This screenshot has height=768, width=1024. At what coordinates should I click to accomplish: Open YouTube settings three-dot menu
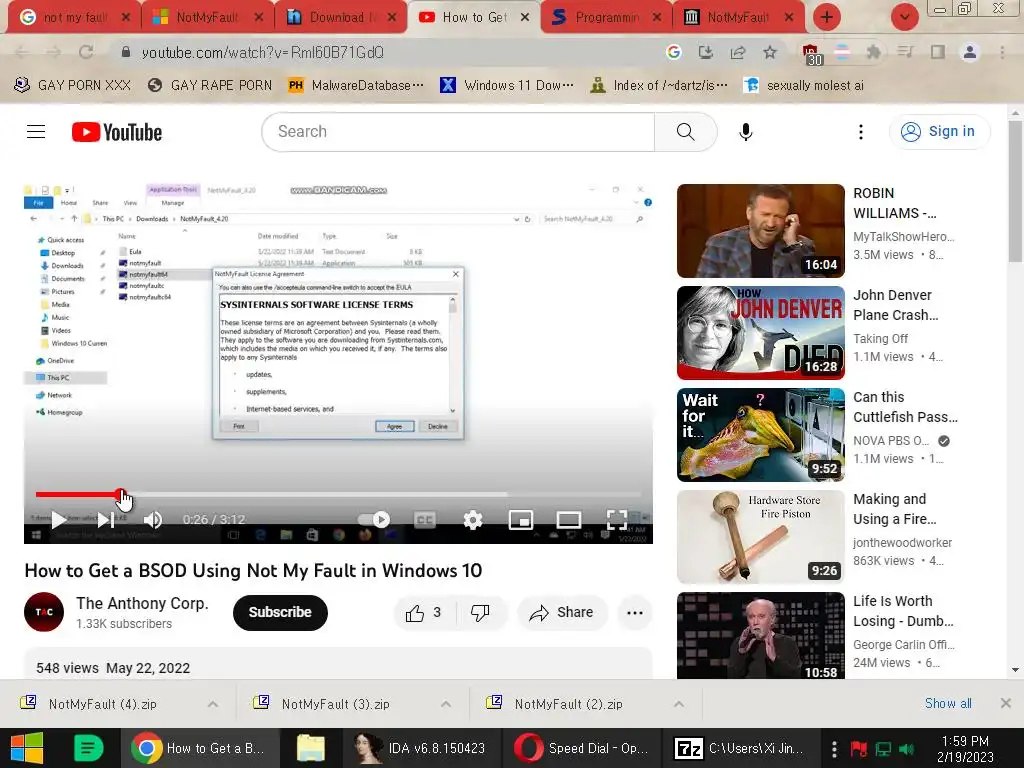861,132
